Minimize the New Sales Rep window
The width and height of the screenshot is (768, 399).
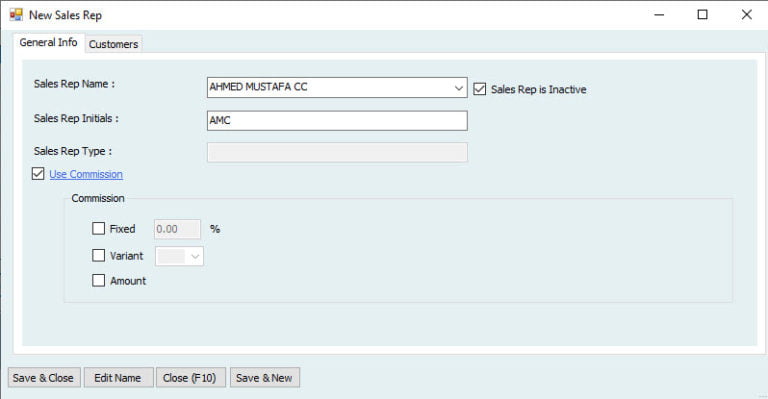click(659, 15)
